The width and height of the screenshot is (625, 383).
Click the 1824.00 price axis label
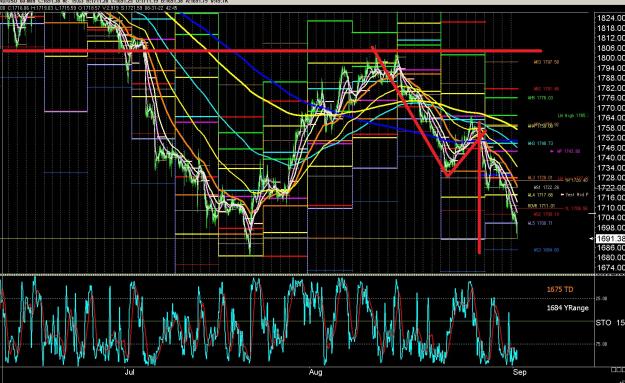pos(611,18)
